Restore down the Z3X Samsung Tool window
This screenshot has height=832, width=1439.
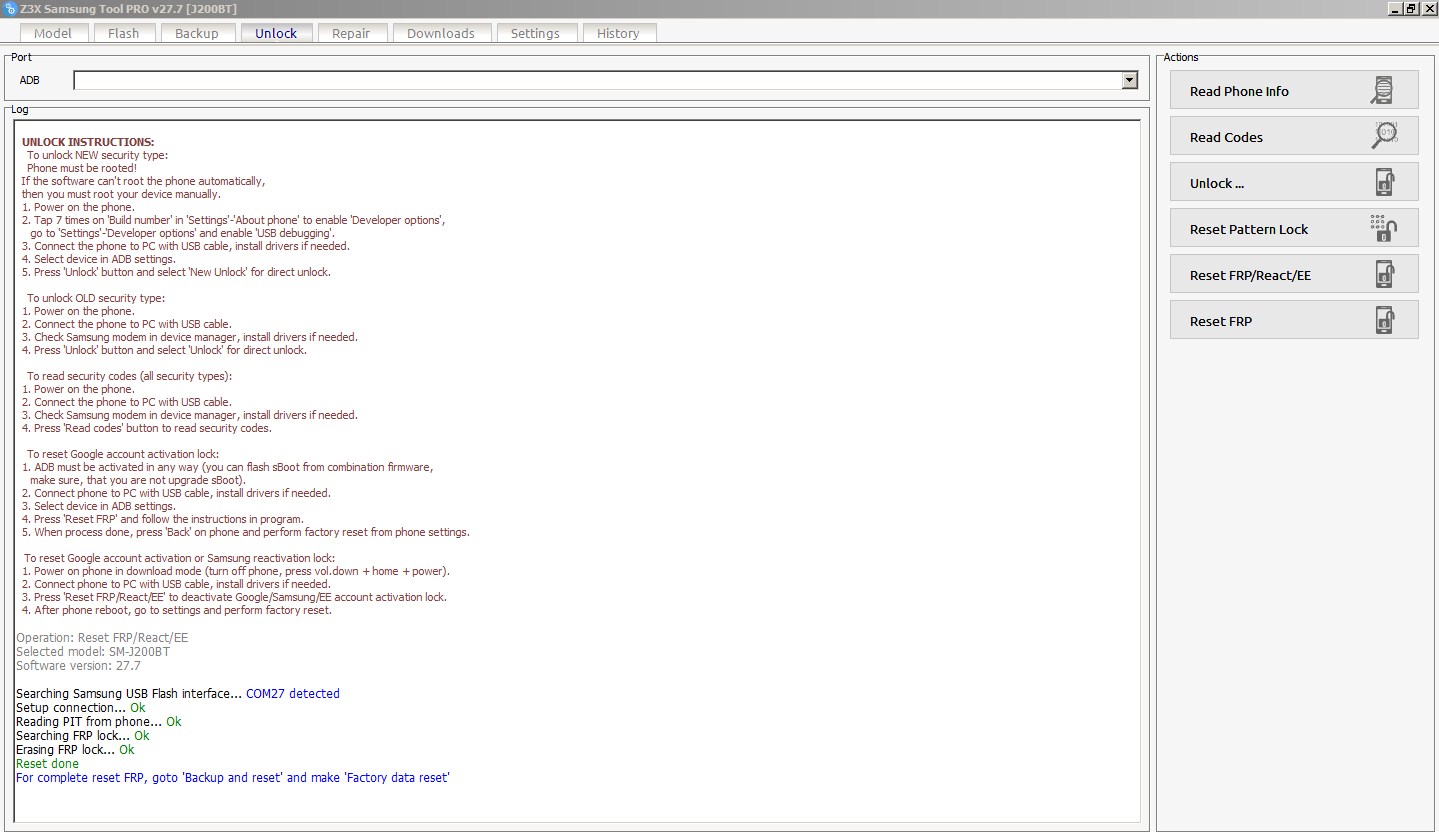point(1409,8)
